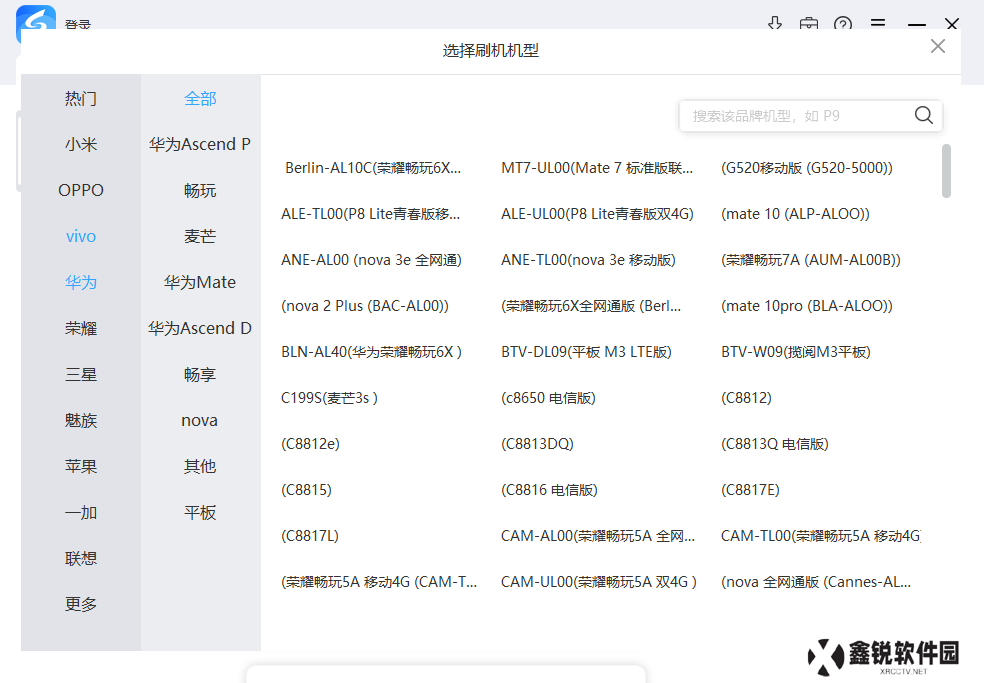Viewport: 984px width, 683px height.
Task: Select the 魅族 brand
Action: pos(81,421)
